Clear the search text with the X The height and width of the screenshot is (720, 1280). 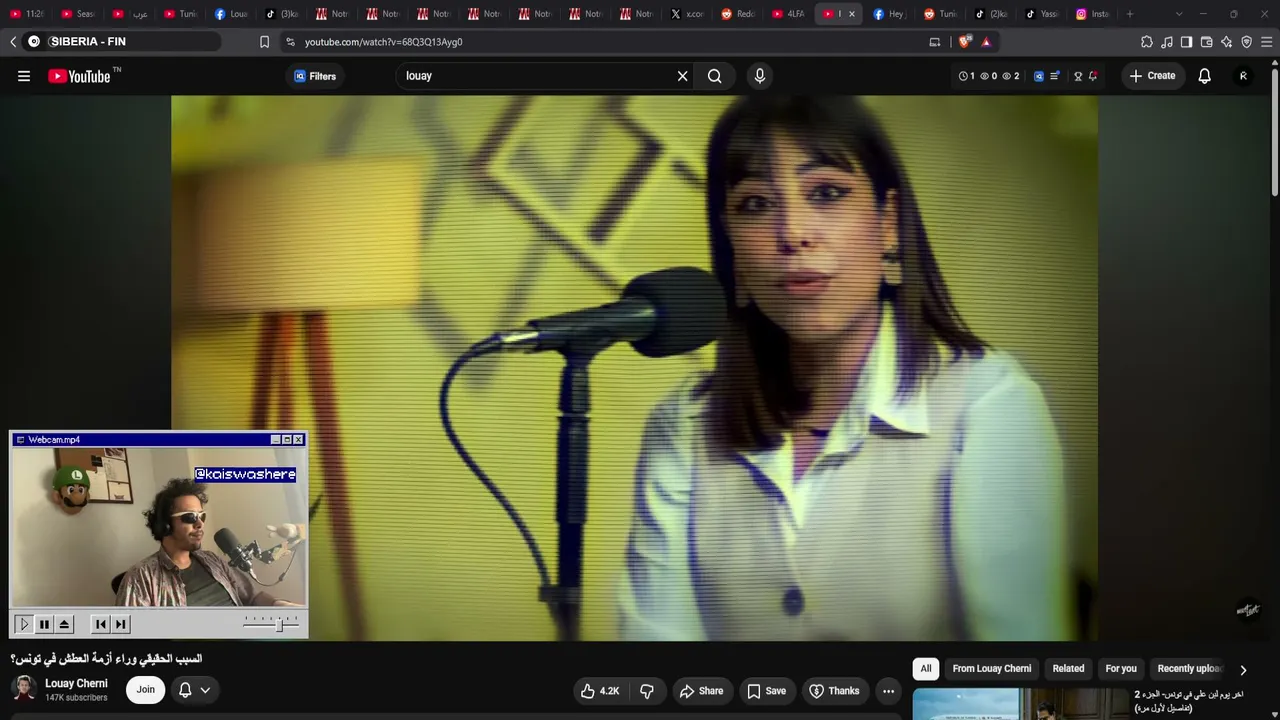point(683,76)
